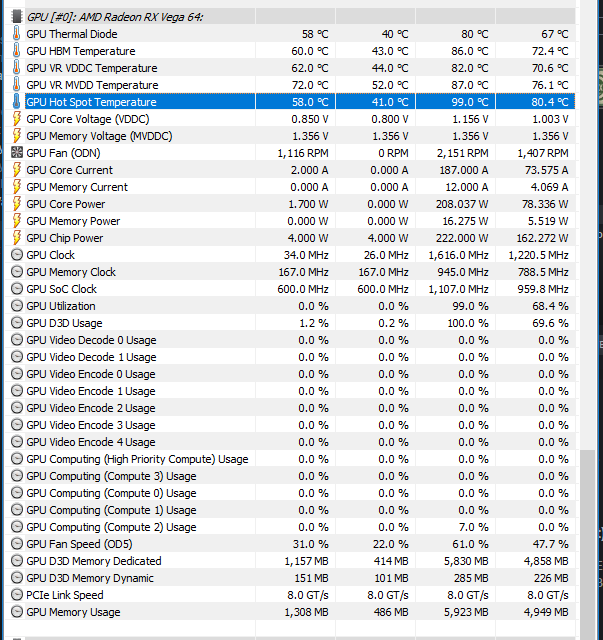The width and height of the screenshot is (603, 640).
Task: Select the GPU Memory Clock label
Action: [71, 272]
